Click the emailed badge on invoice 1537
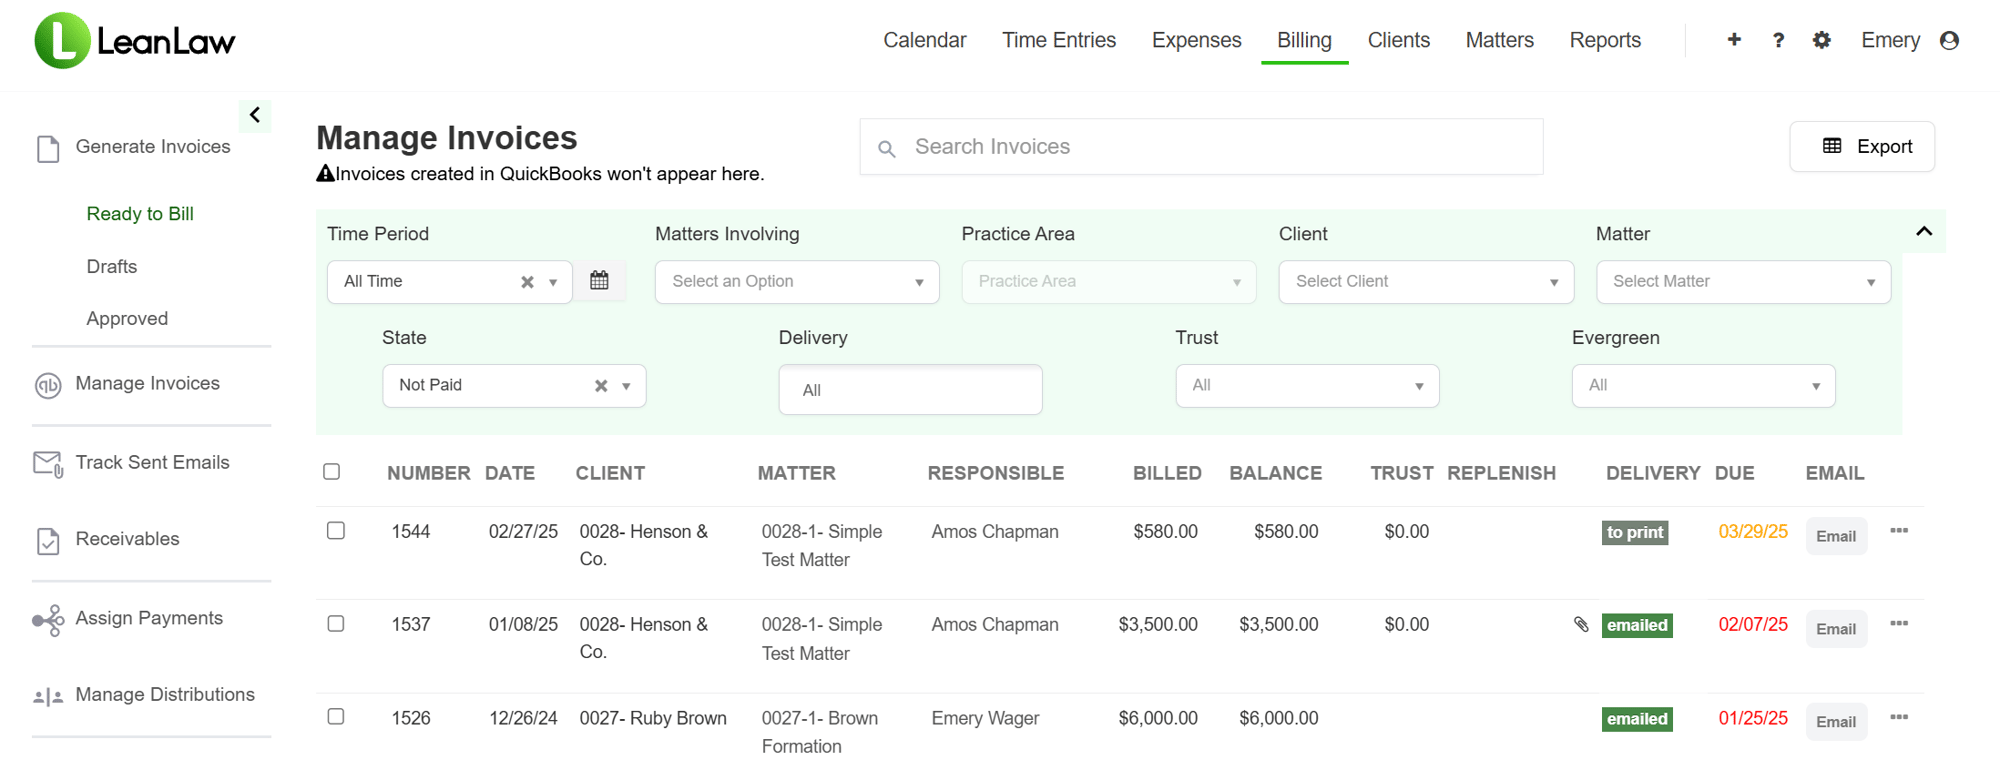2000x760 pixels. [x=1637, y=626]
